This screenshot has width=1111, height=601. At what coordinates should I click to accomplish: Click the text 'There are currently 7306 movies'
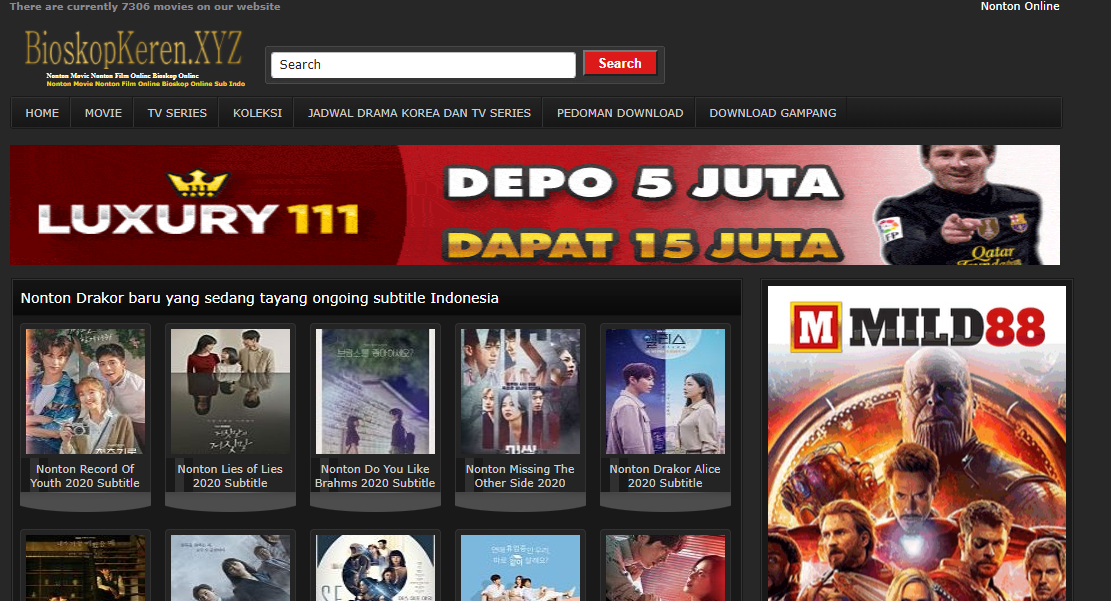tap(91, 6)
